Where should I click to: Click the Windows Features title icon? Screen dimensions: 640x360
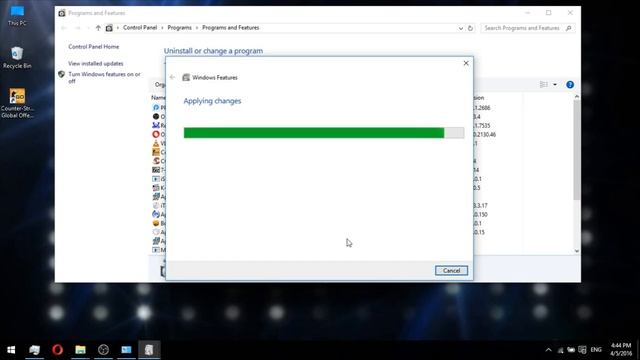pyautogui.click(x=186, y=77)
